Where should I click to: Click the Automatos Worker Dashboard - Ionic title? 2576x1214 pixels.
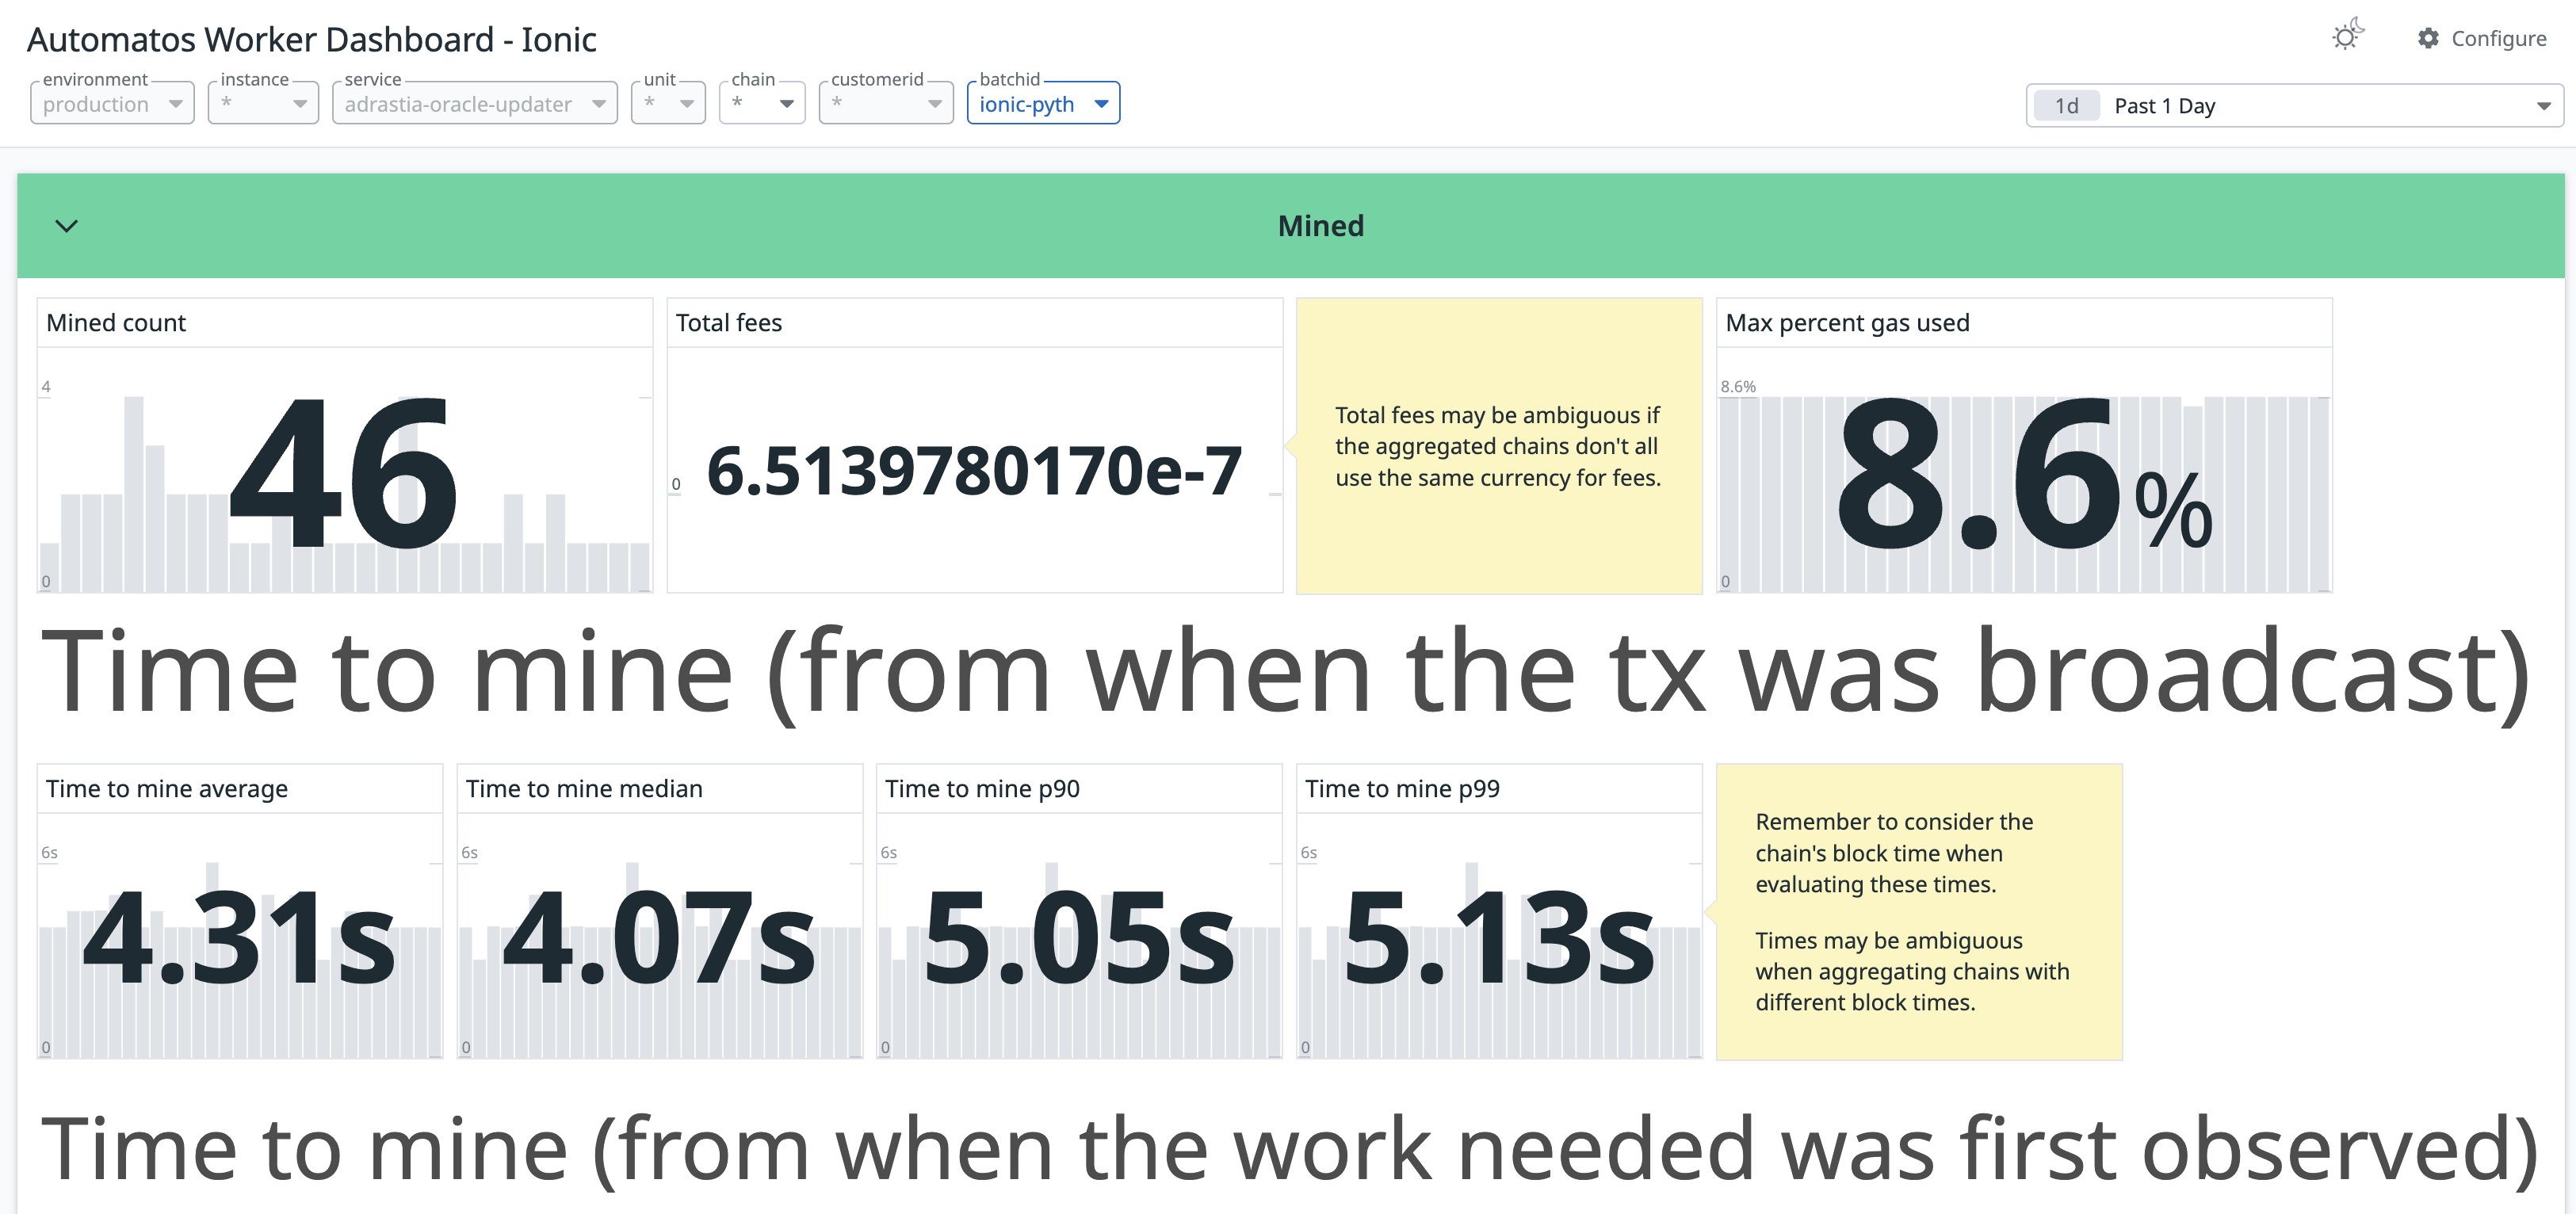(x=311, y=40)
